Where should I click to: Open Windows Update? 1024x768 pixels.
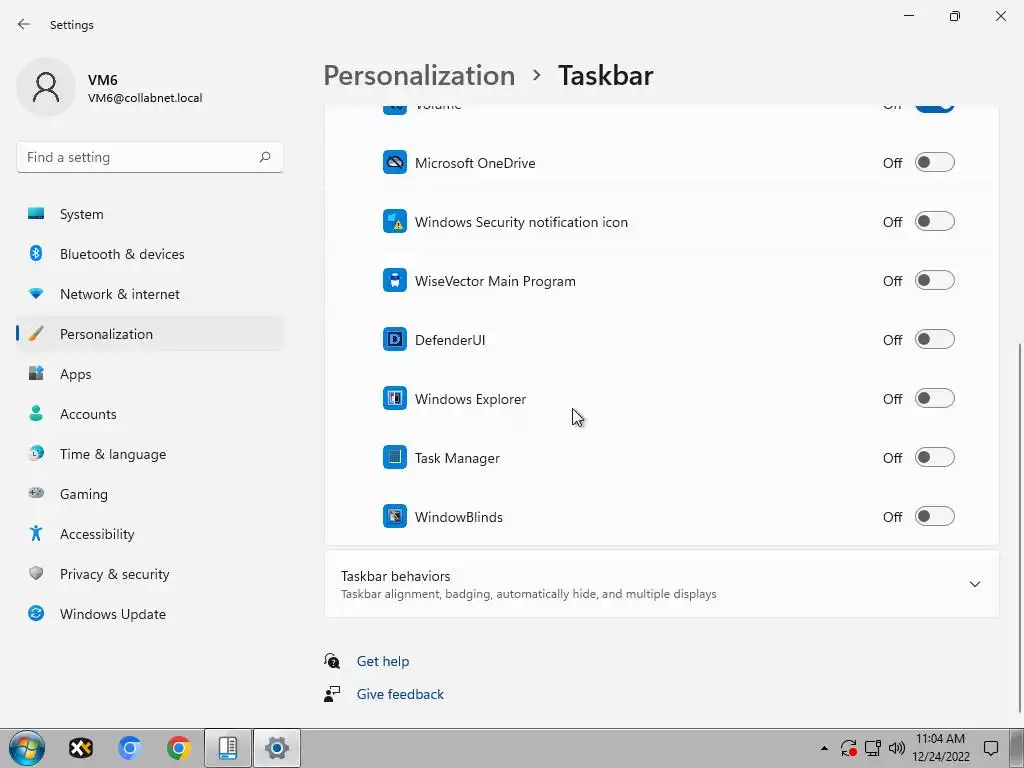[150, 614]
